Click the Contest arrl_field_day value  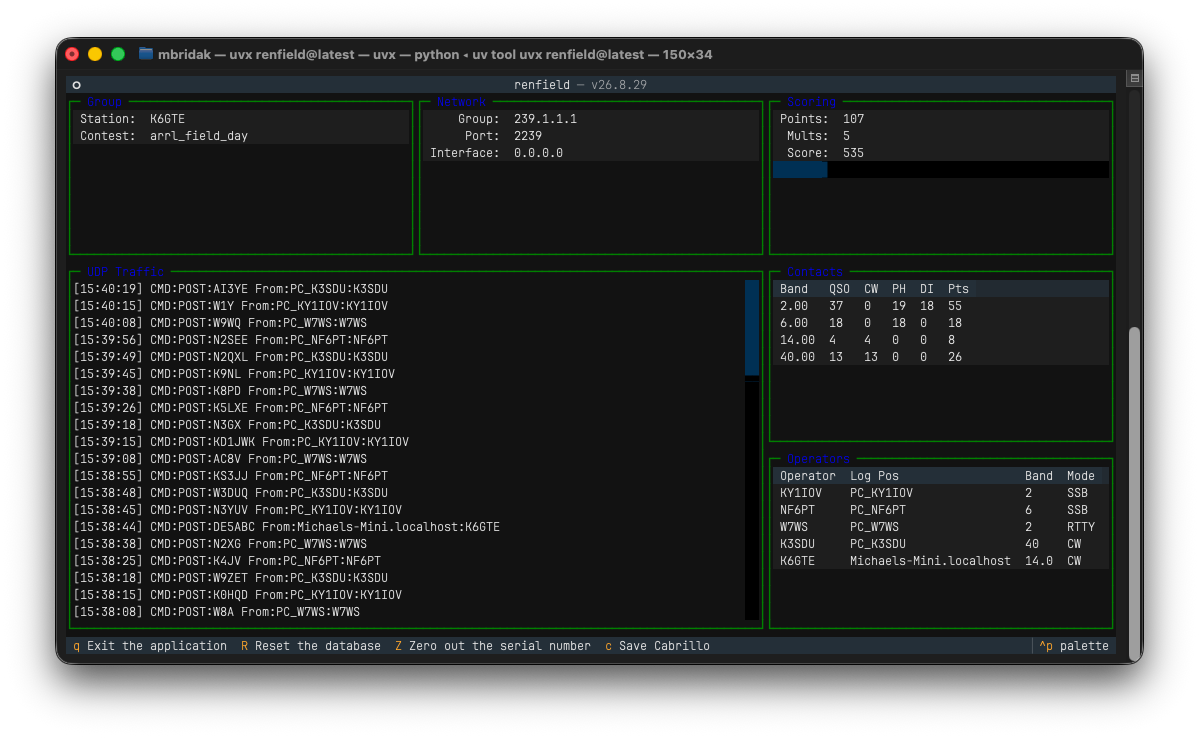[x=199, y=136]
